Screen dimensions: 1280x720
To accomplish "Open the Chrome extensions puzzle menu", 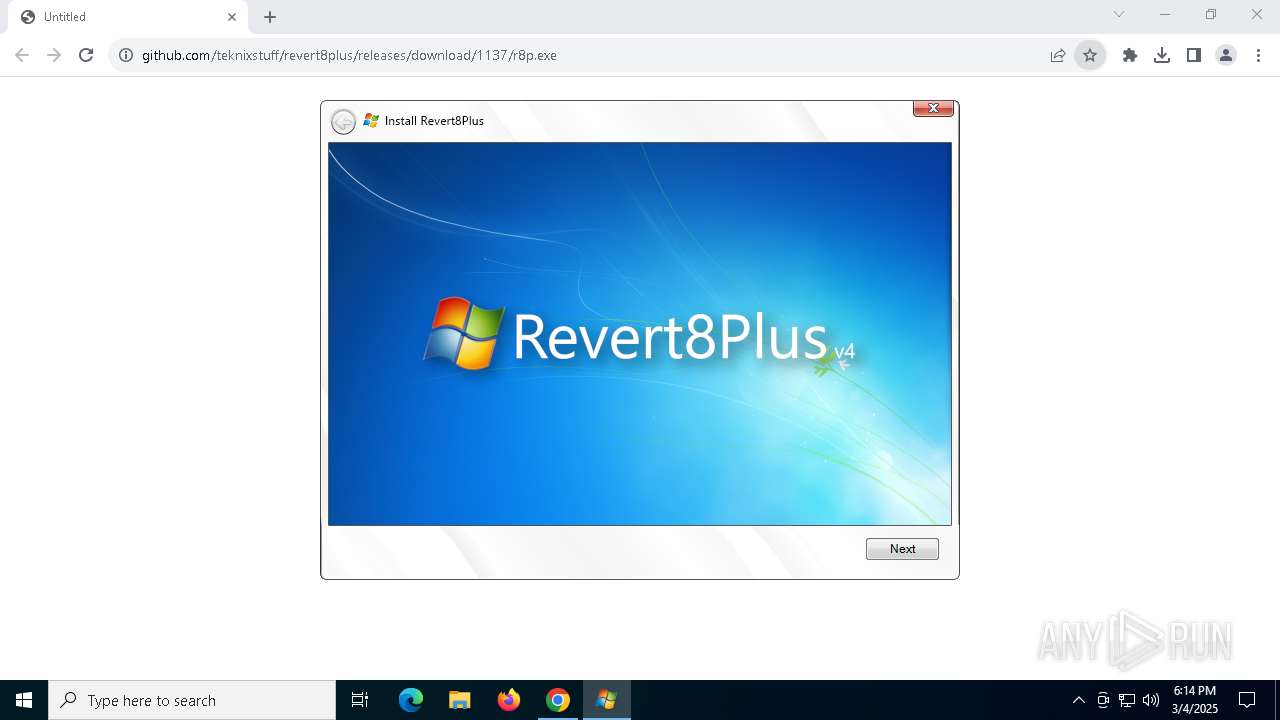I will coord(1130,55).
